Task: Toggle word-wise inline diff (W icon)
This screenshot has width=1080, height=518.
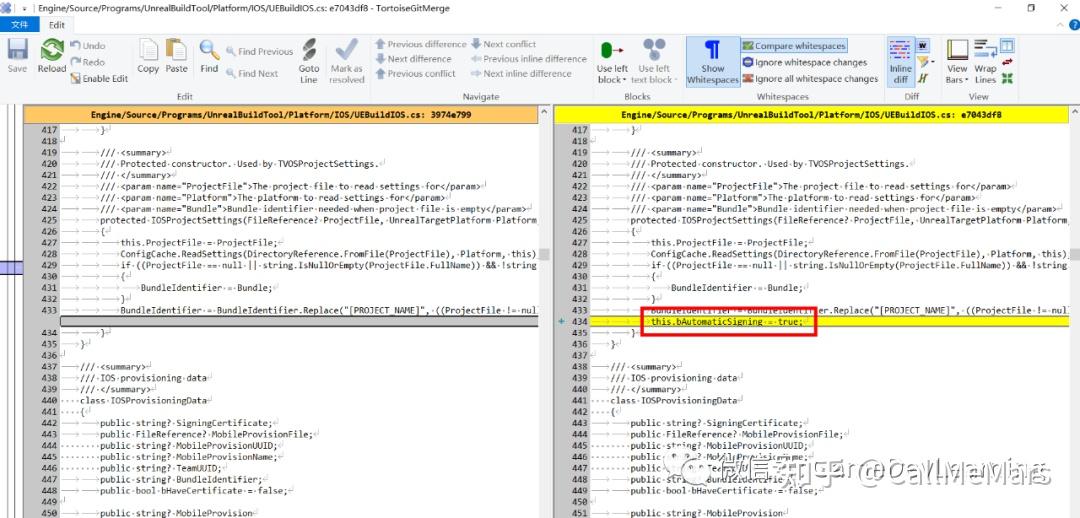Action: coord(922,45)
